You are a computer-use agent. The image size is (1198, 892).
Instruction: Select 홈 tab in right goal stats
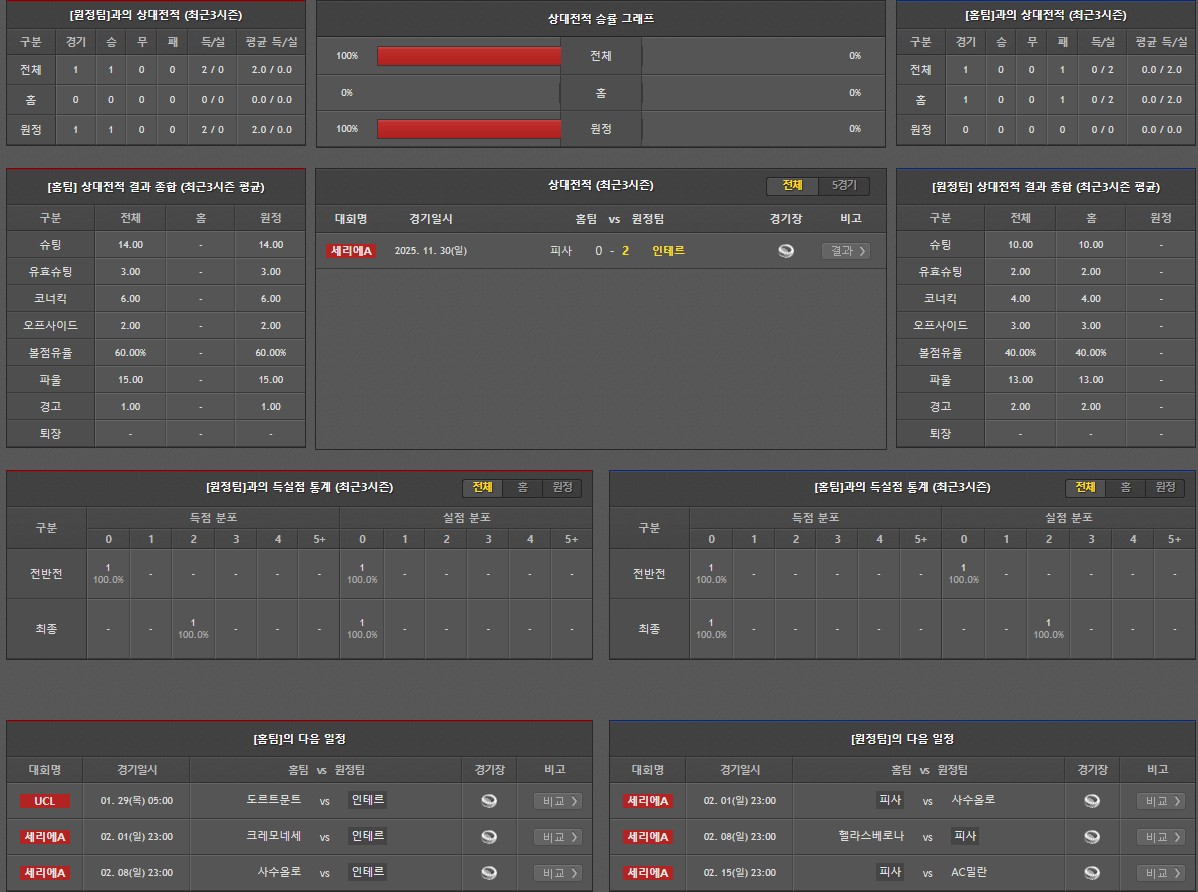(x=1125, y=488)
